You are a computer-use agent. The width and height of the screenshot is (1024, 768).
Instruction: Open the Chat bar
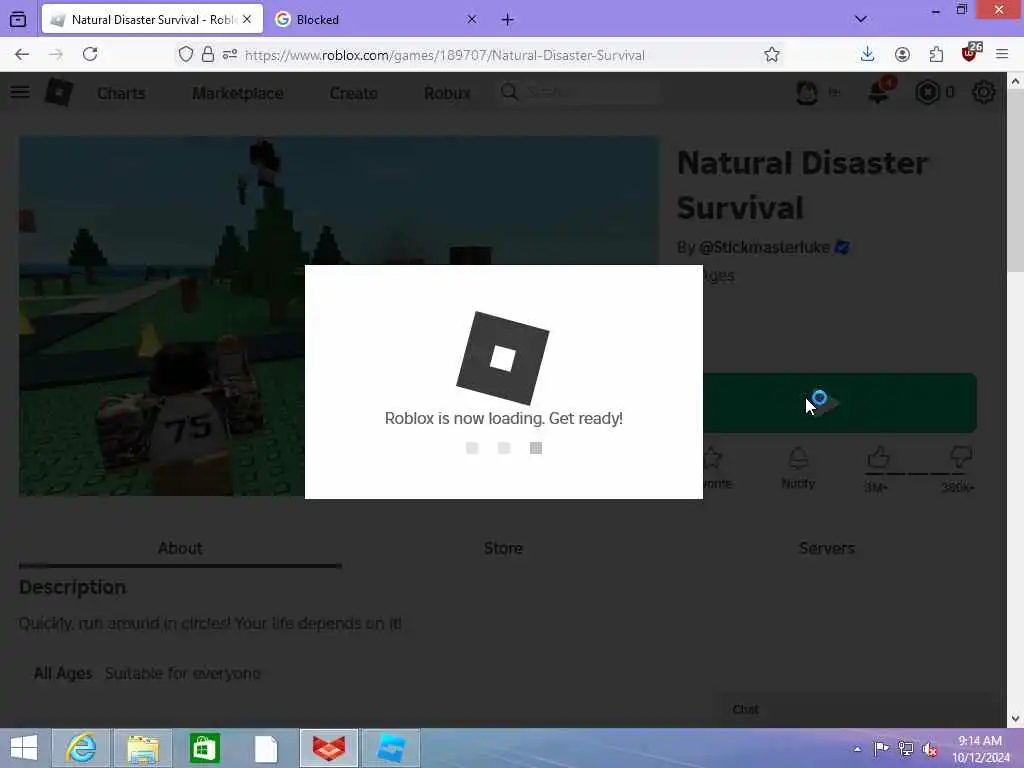tap(856, 709)
